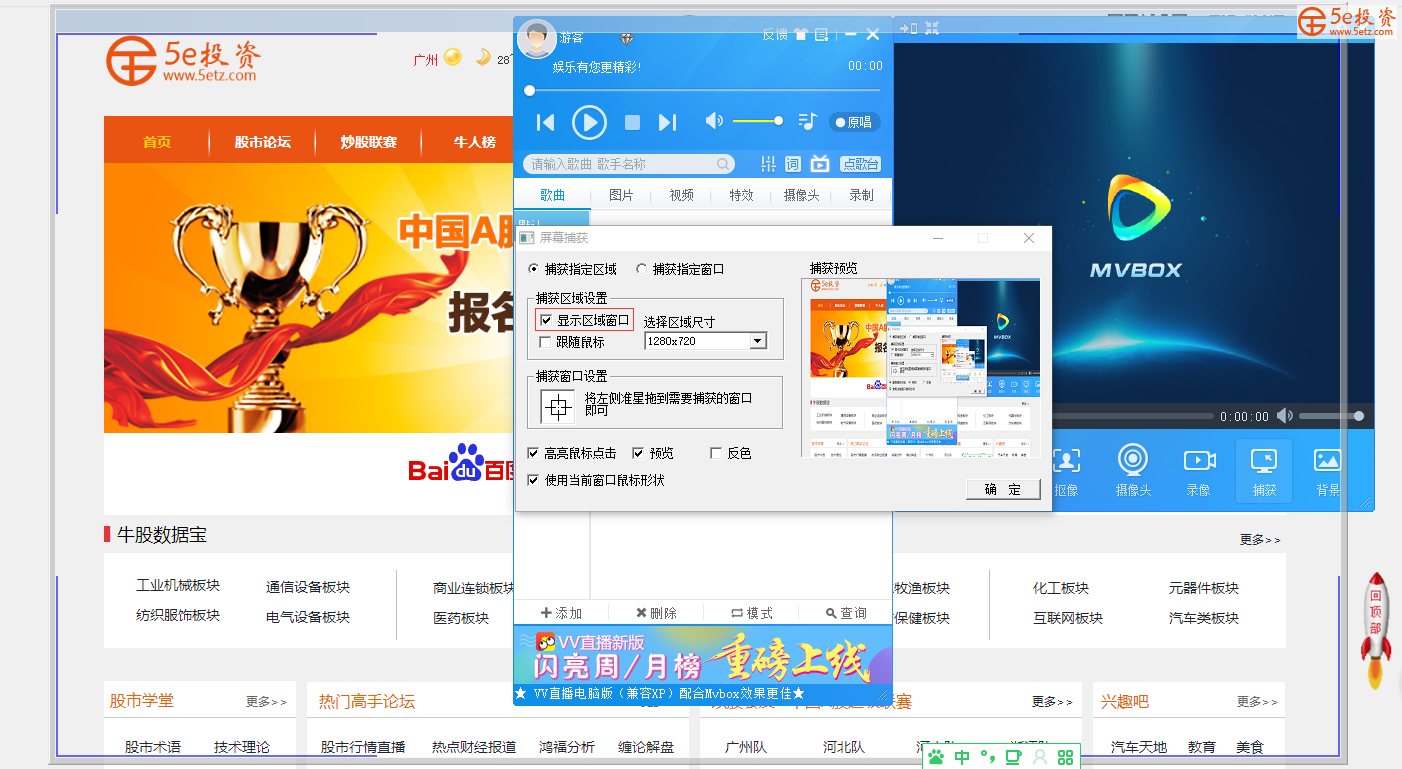The image size is (1402, 769).
Task: Switch to the 歌曲 tab
Action: (553, 195)
